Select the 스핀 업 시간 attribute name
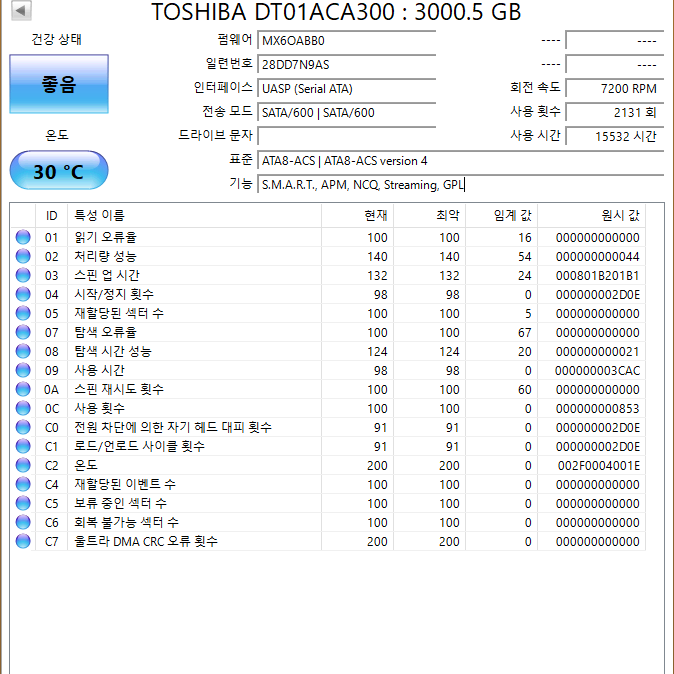Screen dimensions: 674x674 tap(107, 275)
